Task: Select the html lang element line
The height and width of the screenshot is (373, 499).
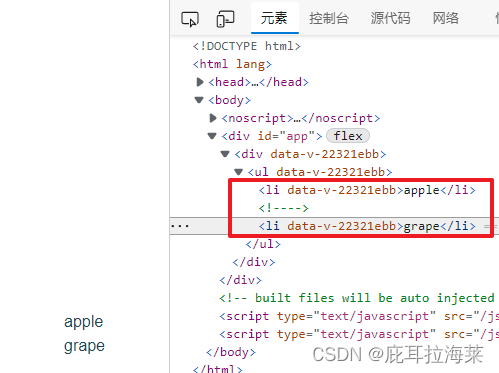Action: [232, 64]
